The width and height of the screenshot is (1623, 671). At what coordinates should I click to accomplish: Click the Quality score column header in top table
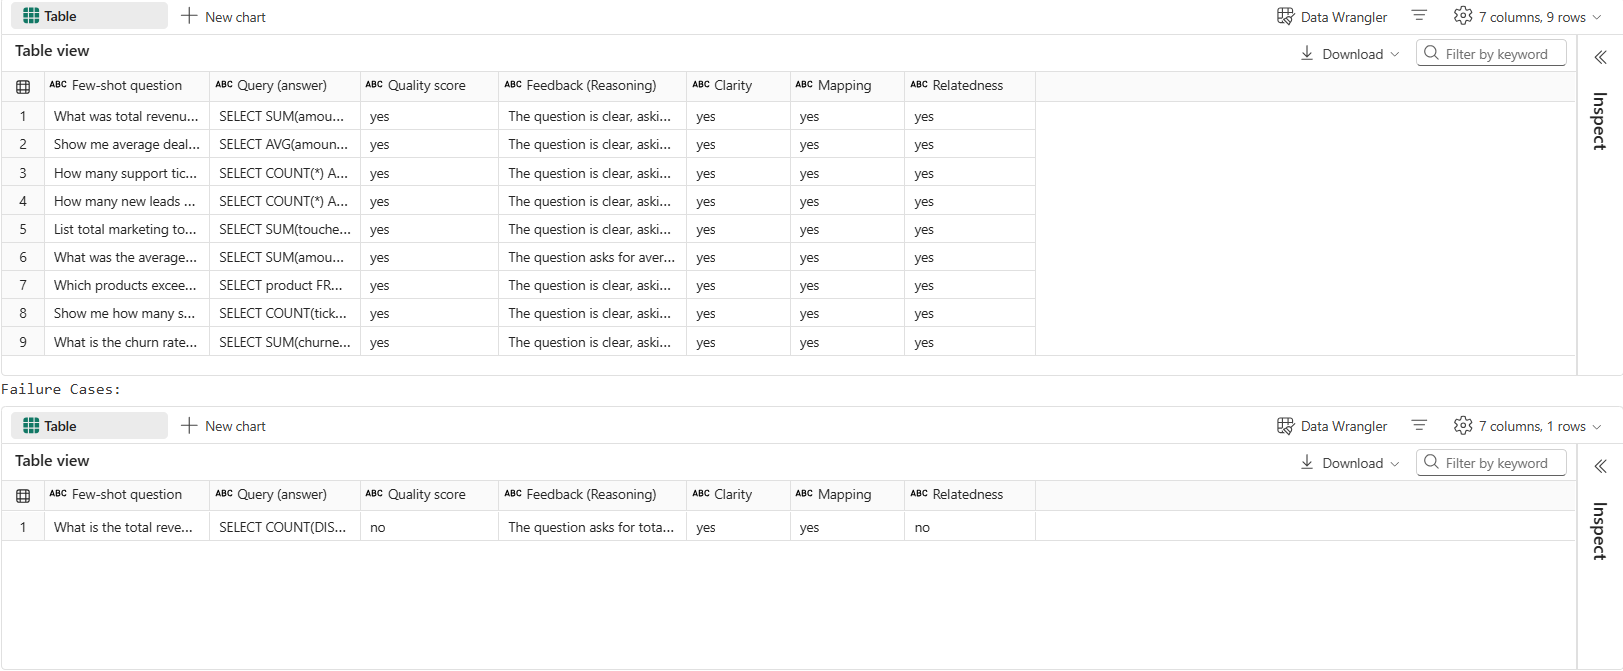[x=427, y=86]
